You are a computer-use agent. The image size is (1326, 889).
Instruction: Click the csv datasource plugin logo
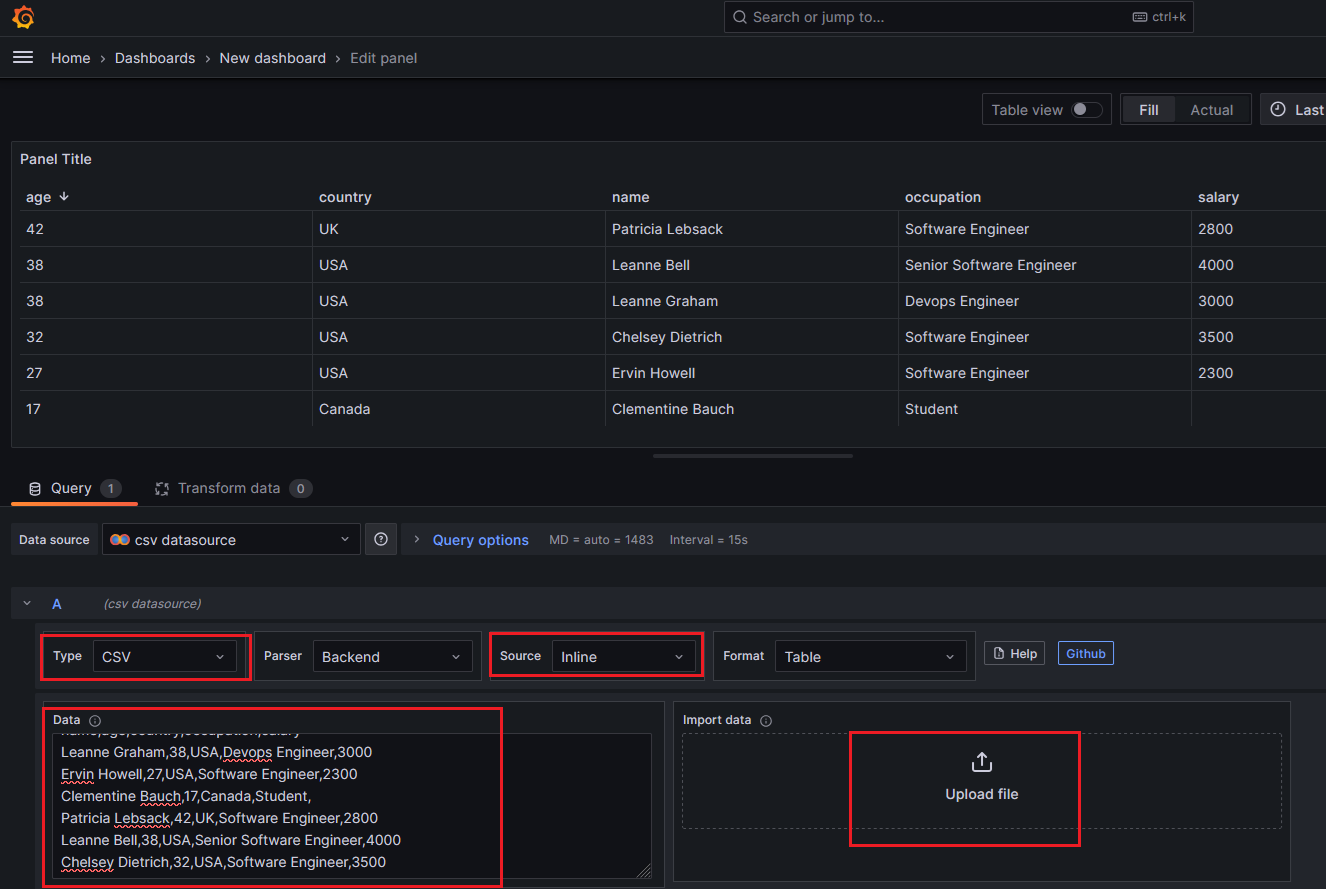[120, 540]
